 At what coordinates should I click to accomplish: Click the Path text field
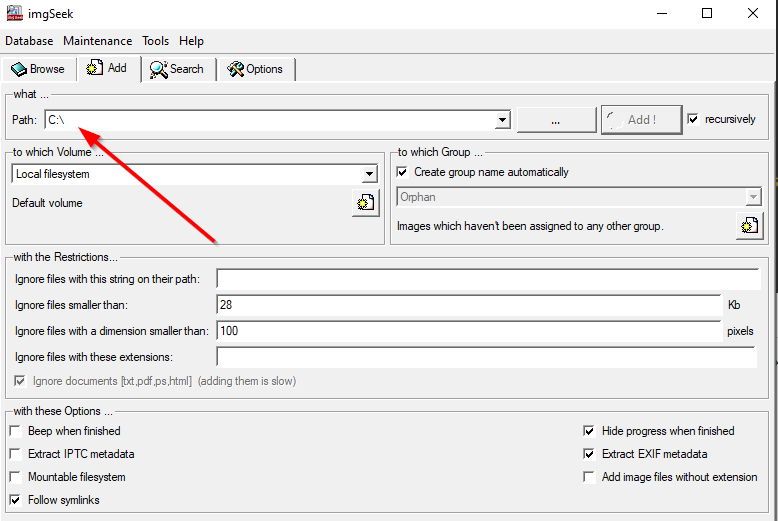pyautogui.click(x=270, y=120)
